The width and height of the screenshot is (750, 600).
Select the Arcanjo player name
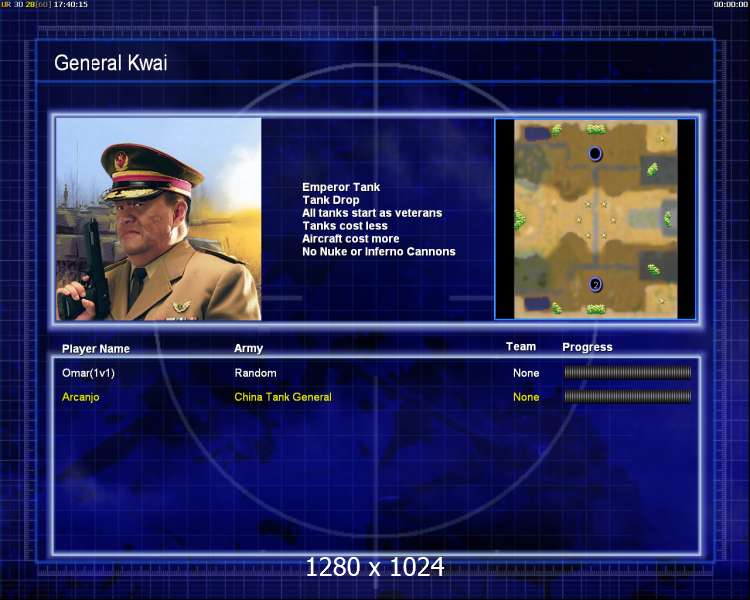click(x=80, y=397)
